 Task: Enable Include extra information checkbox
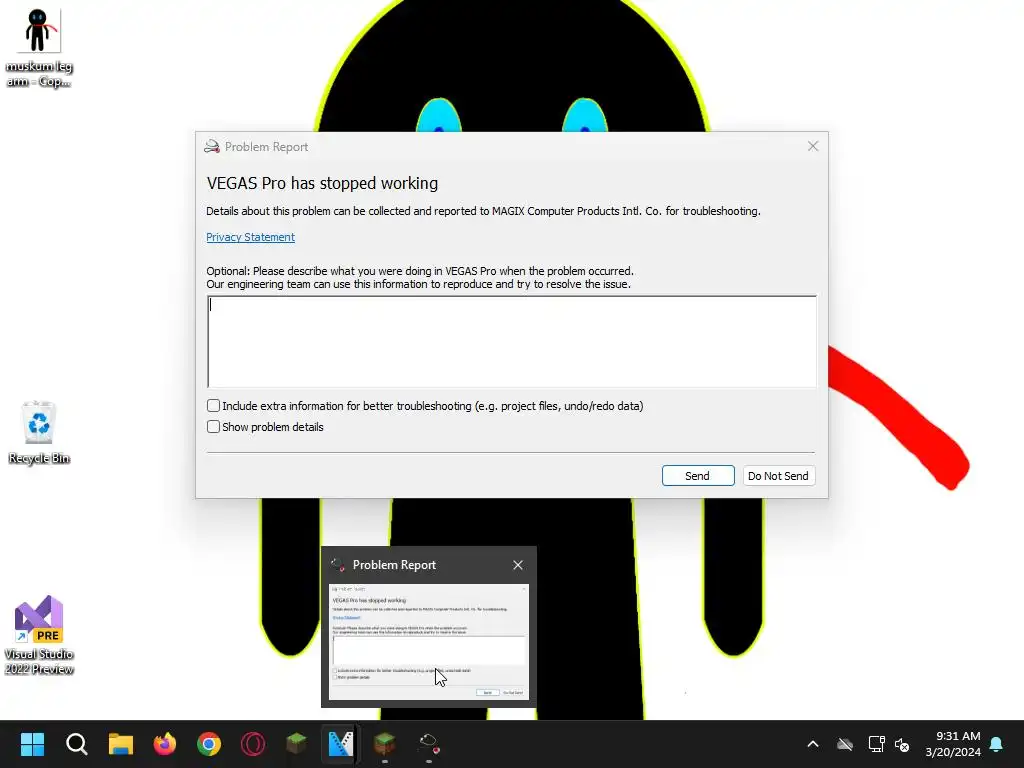pos(214,406)
